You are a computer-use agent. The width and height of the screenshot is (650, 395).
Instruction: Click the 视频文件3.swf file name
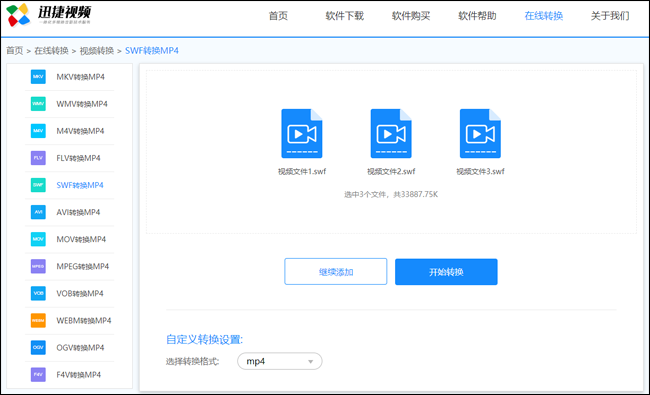[480, 171]
